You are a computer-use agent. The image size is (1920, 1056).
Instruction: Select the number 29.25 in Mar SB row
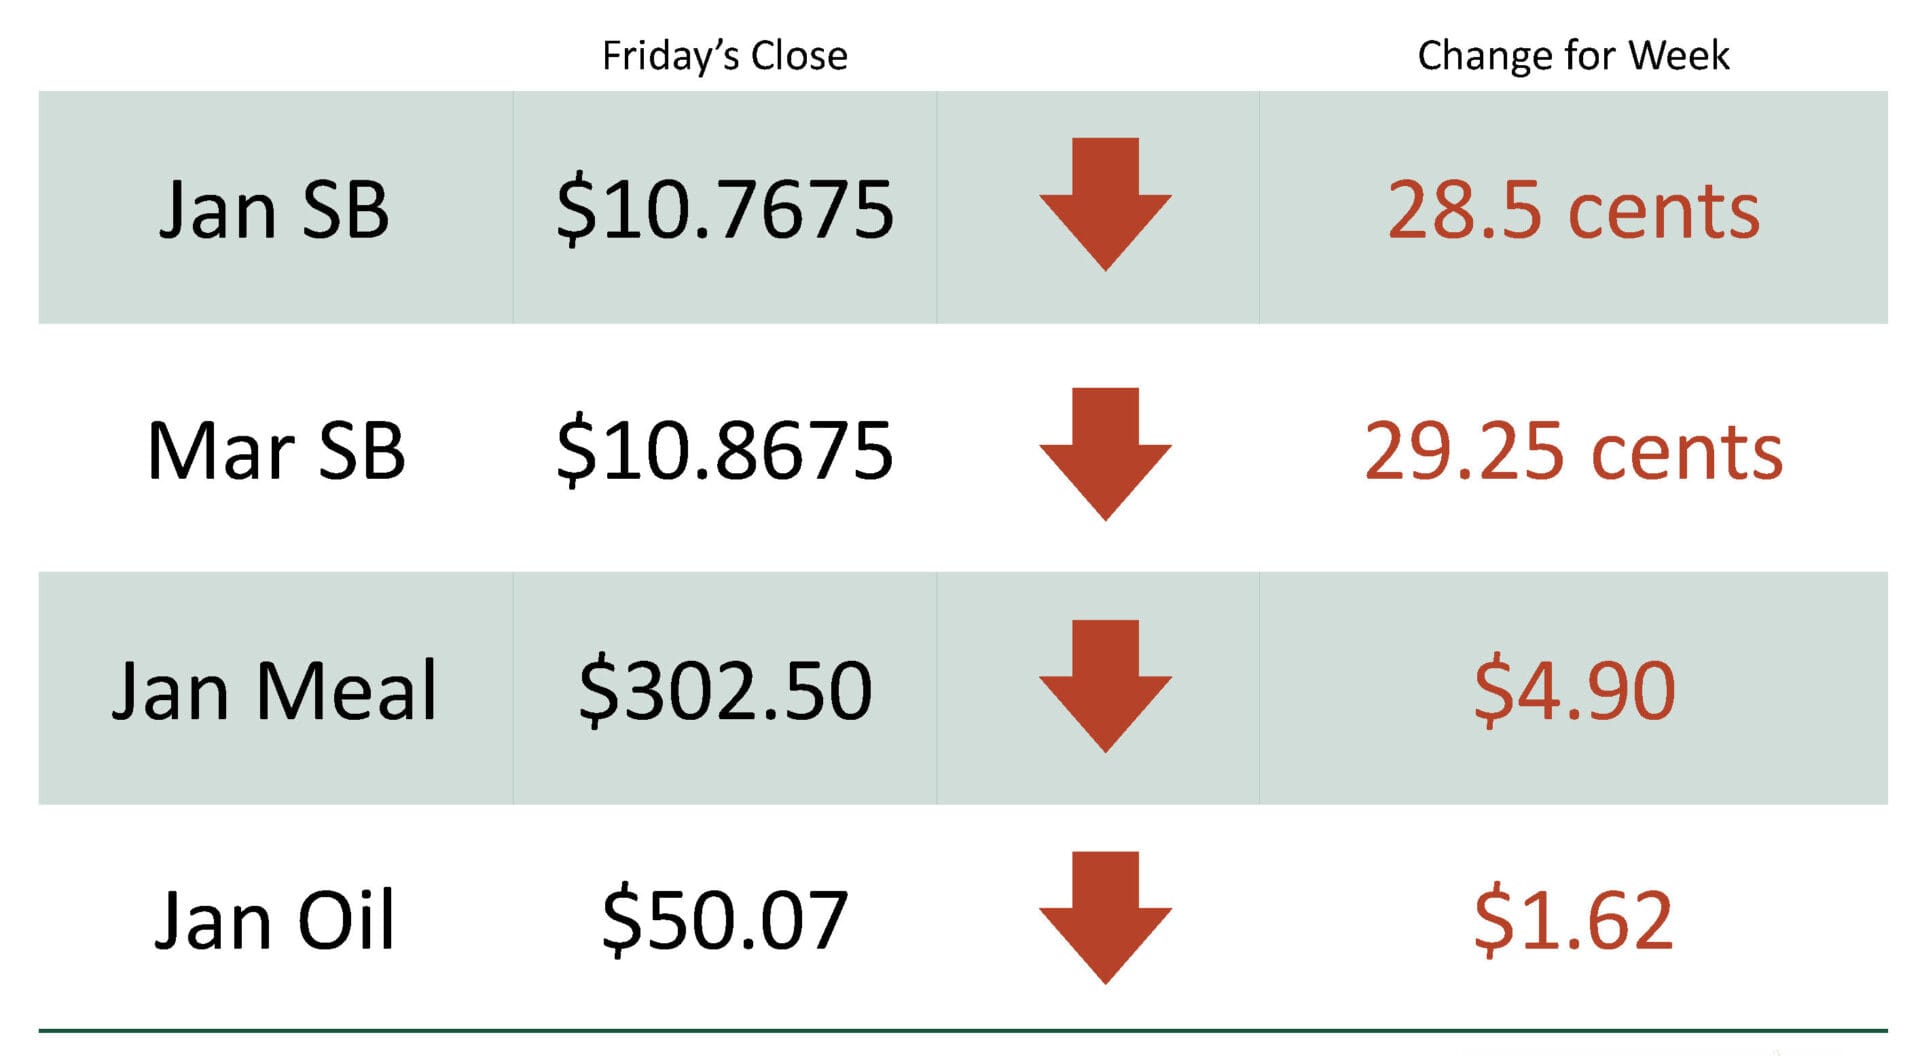click(1464, 451)
